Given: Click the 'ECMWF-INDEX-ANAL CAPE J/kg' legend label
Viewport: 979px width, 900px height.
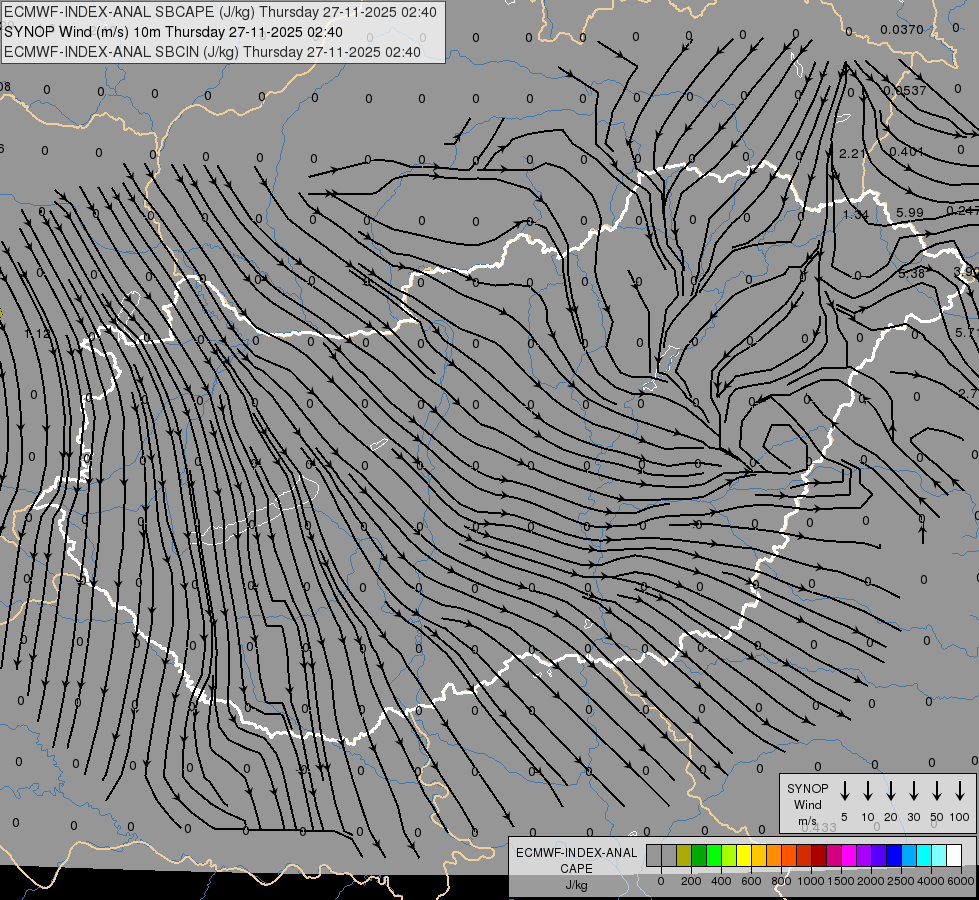Looking at the screenshot, I should (x=576, y=869).
